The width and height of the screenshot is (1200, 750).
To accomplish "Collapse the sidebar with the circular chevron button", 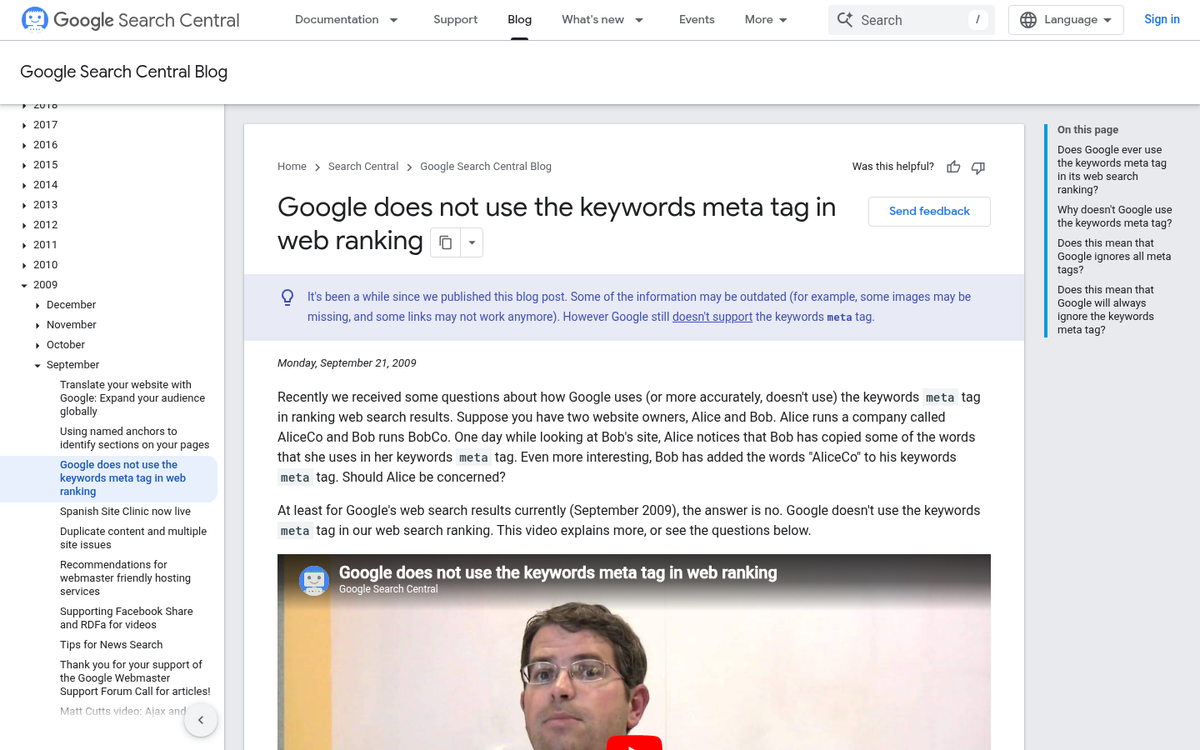I will [200, 719].
